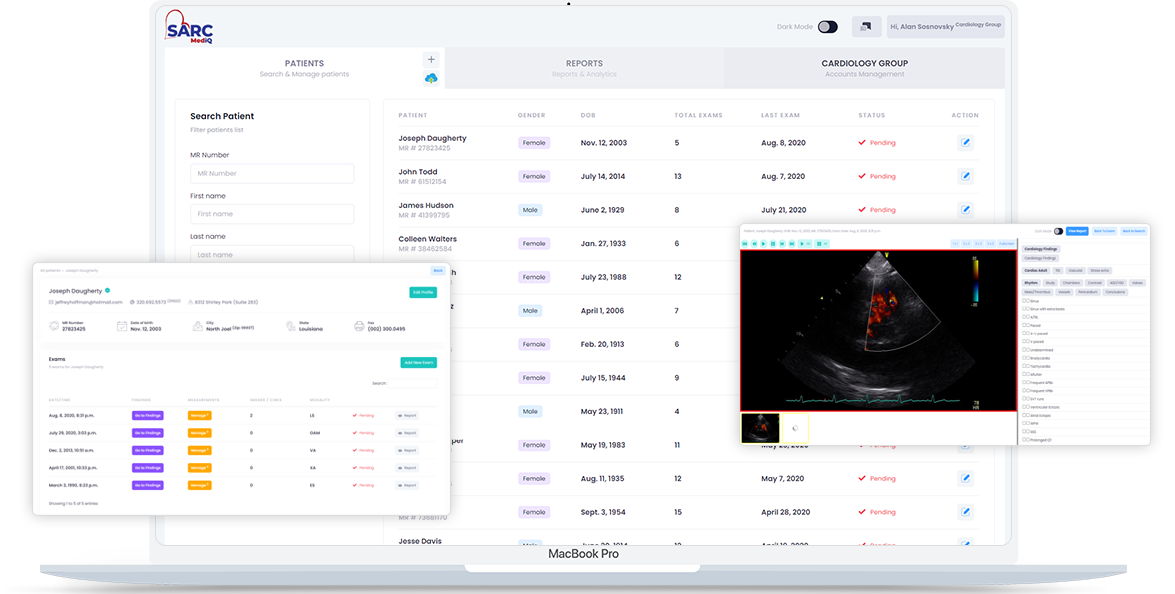This screenshot has width=1175, height=594.
Task: Click the edit icon in April 28, 2020 row
Action: coord(965,512)
